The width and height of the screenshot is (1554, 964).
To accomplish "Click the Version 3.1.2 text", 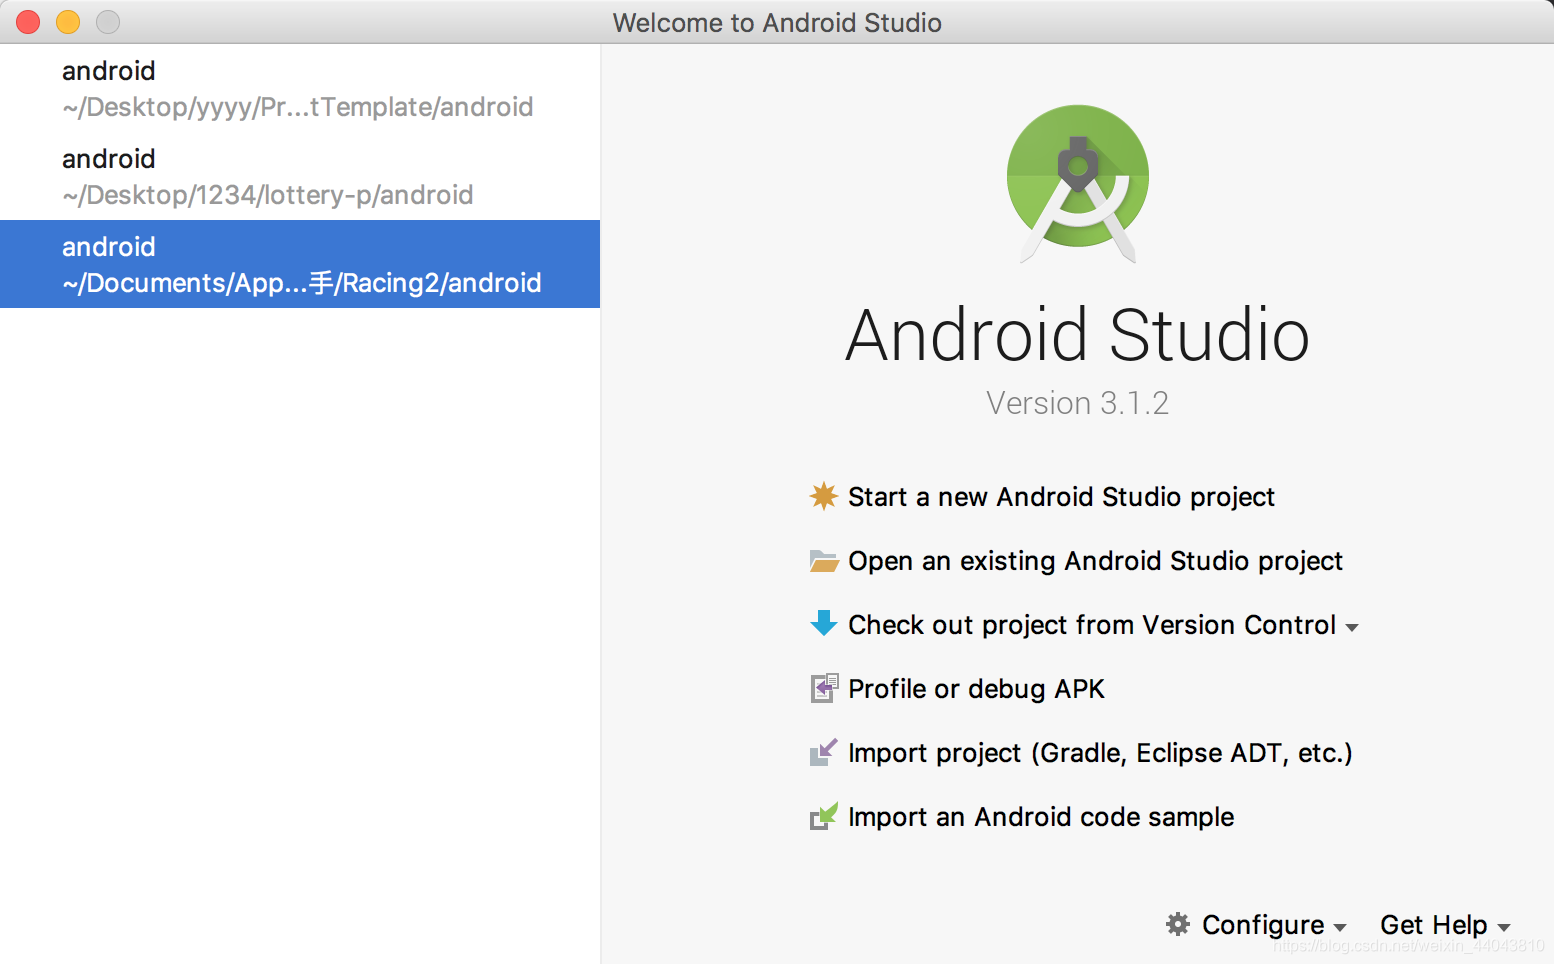I will 1078,403.
